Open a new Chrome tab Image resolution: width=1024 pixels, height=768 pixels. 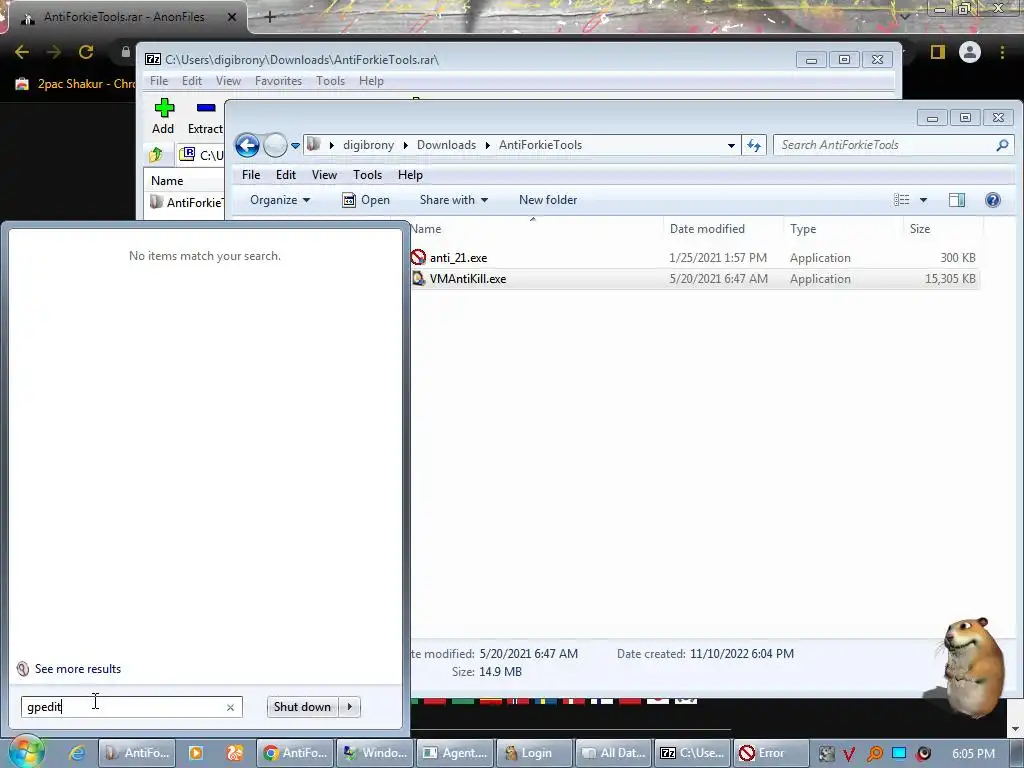tap(270, 17)
